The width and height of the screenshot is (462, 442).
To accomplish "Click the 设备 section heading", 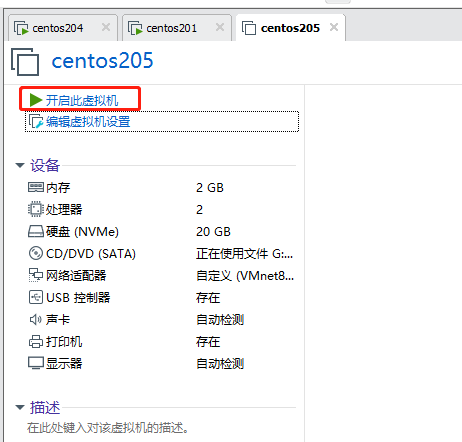I will click(x=45, y=165).
